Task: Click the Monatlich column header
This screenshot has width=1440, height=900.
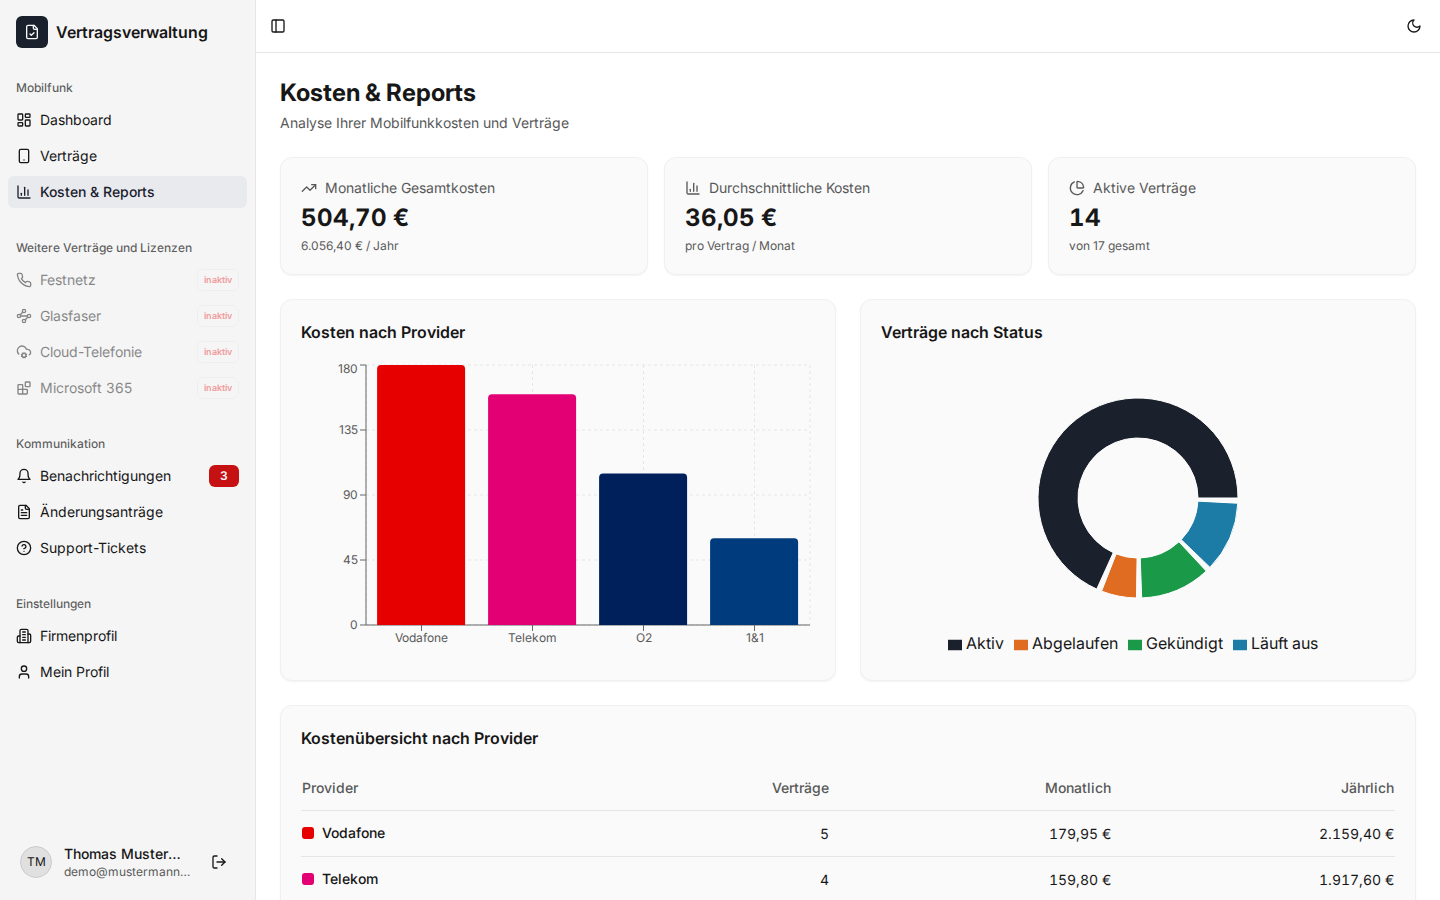Action: pos(1078,788)
